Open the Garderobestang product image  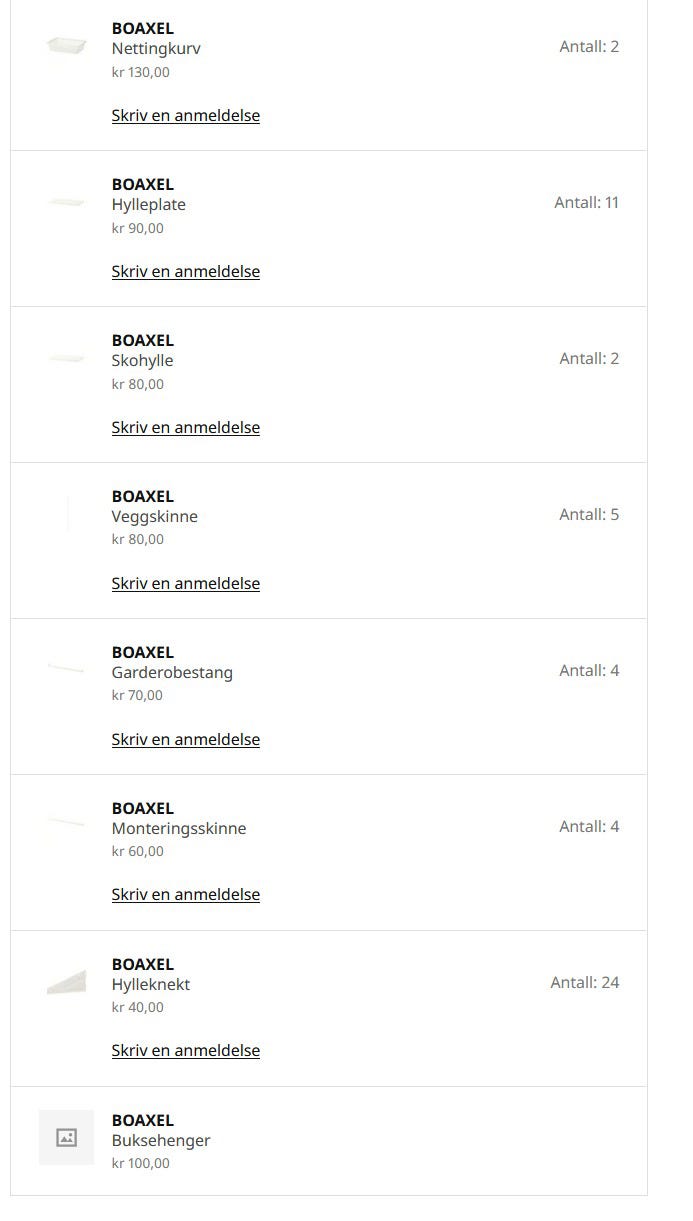pos(66,668)
